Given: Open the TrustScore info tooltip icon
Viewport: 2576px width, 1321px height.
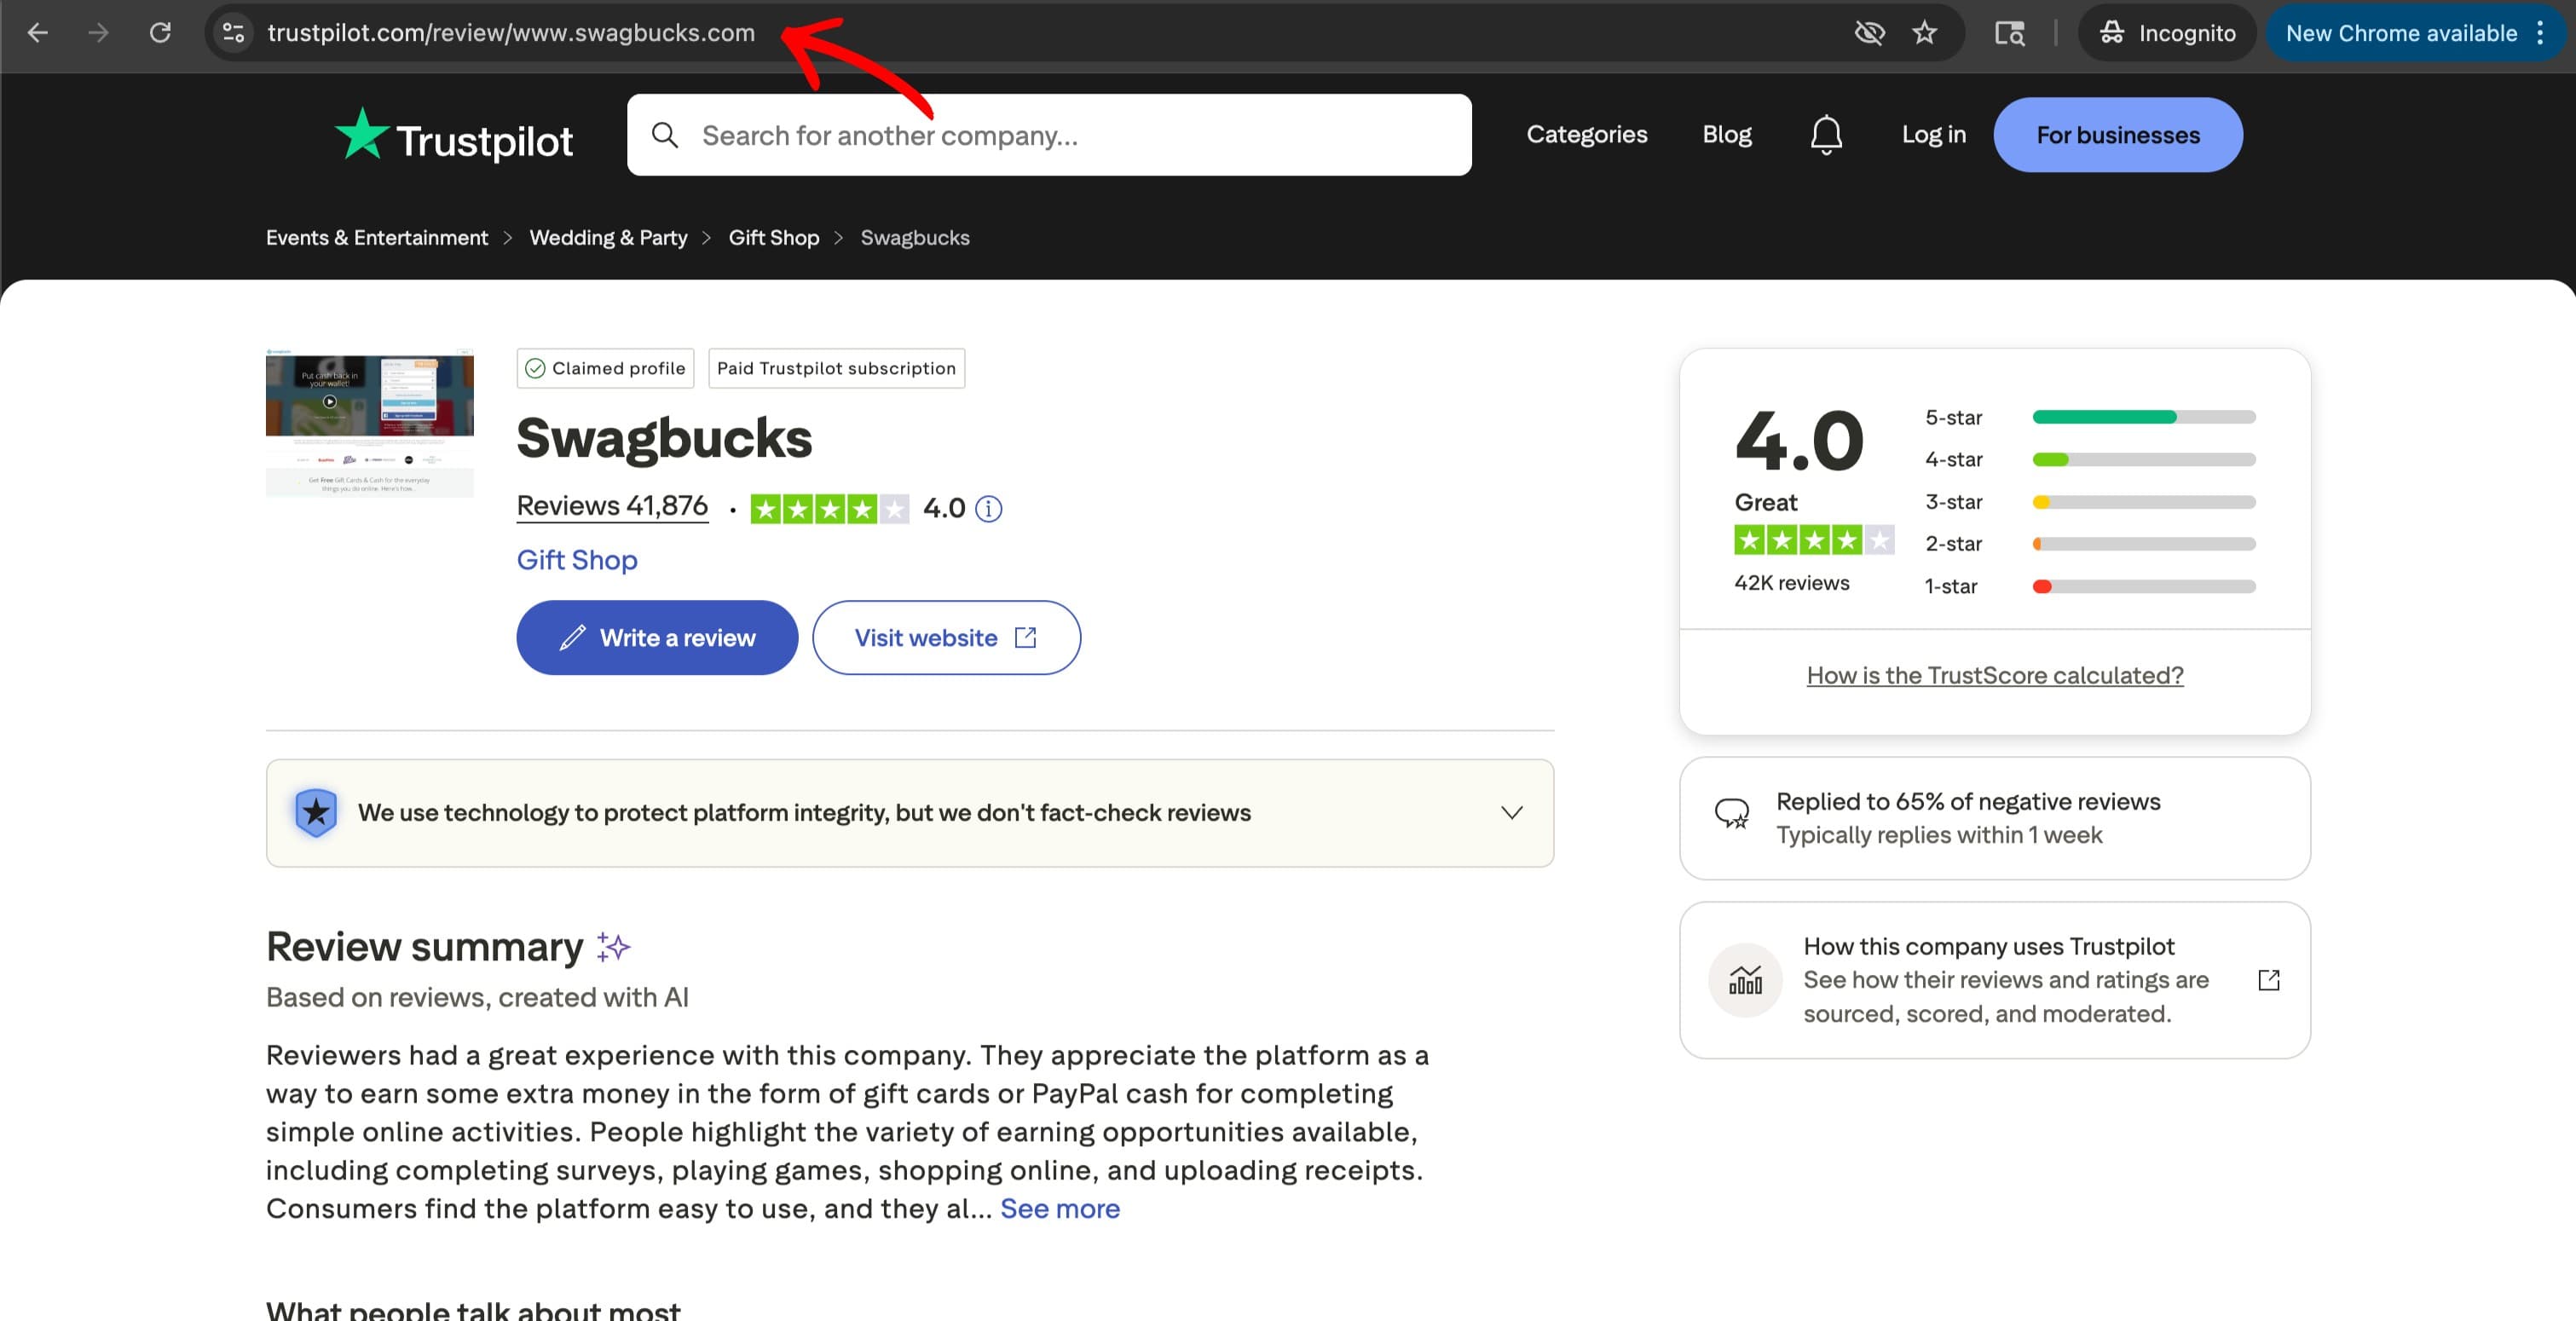Looking at the screenshot, I should 989,508.
